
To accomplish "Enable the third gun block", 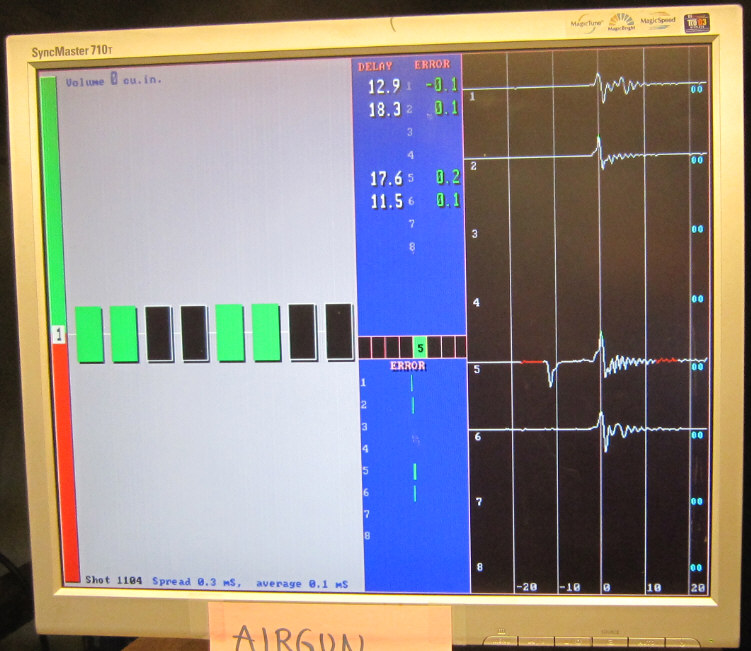I will point(159,334).
